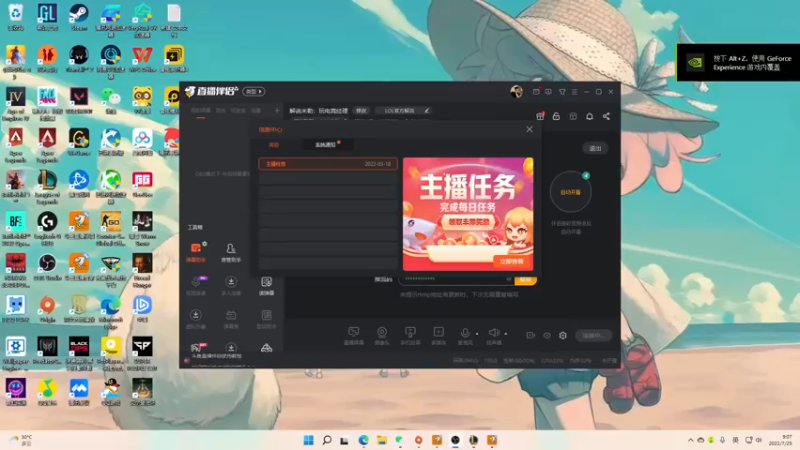Toggle the 自动开播 circle switch
Image resolution: width=800 pixels, height=450 pixels.
coord(570,192)
